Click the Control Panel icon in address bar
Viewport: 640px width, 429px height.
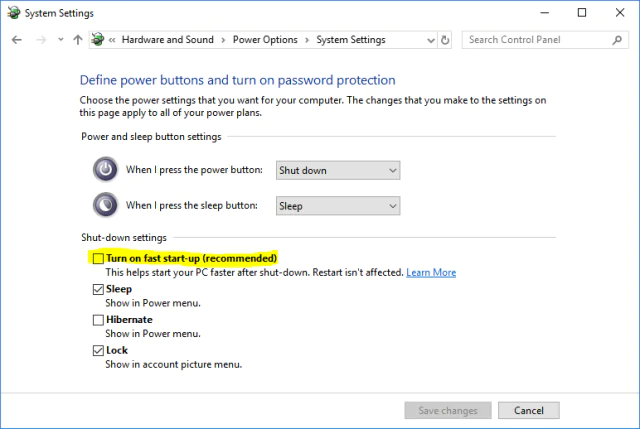(x=97, y=40)
